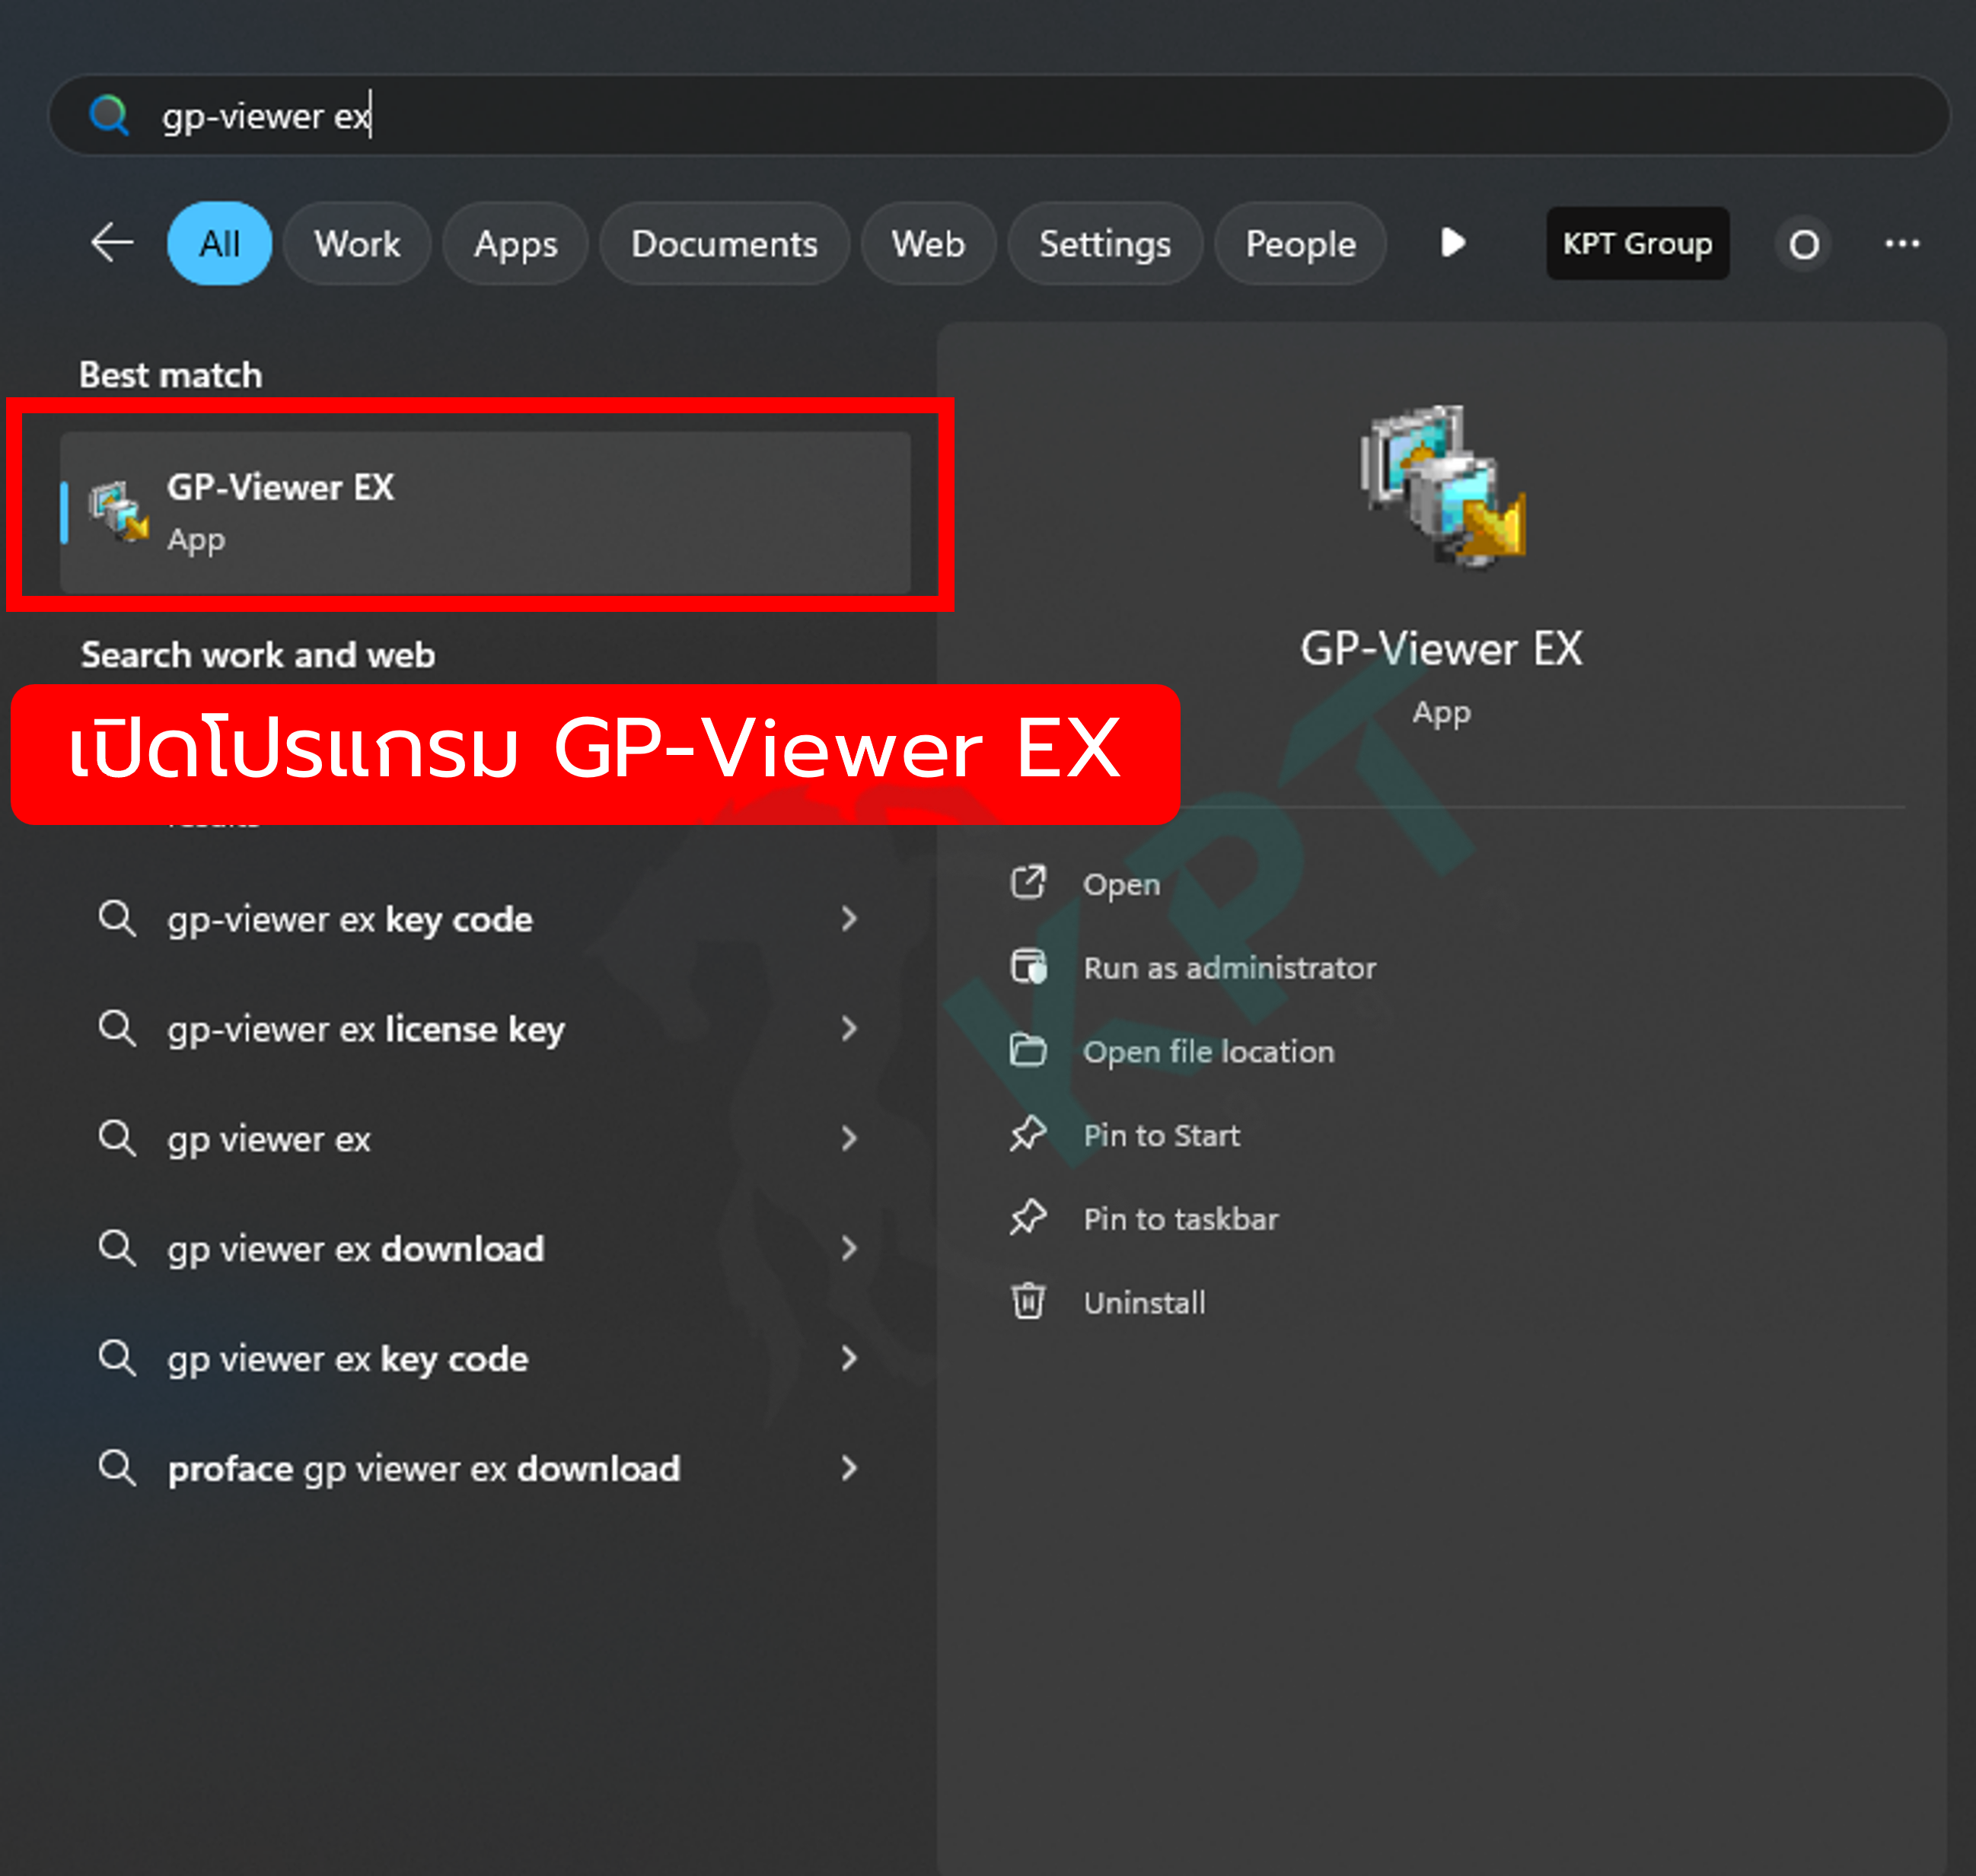This screenshot has width=1976, height=1876.
Task: Switch to the People filter tab
Action: [x=1300, y=244]
